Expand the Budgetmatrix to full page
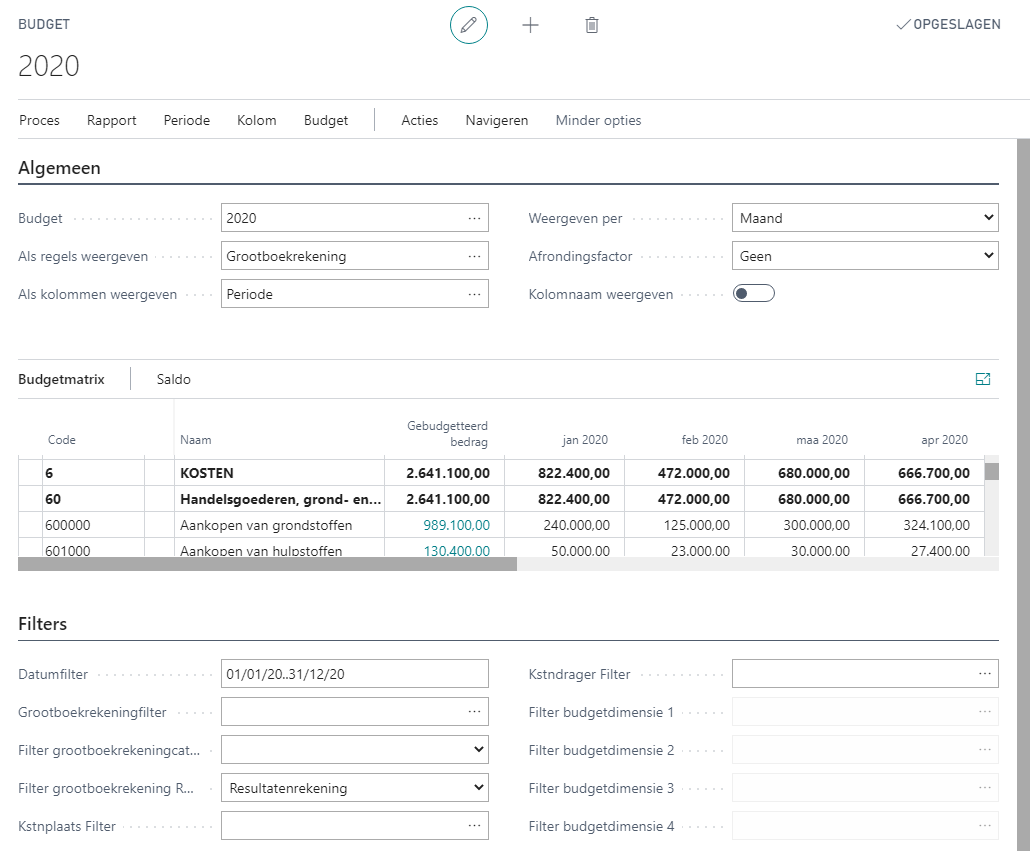 coord(983,379)
